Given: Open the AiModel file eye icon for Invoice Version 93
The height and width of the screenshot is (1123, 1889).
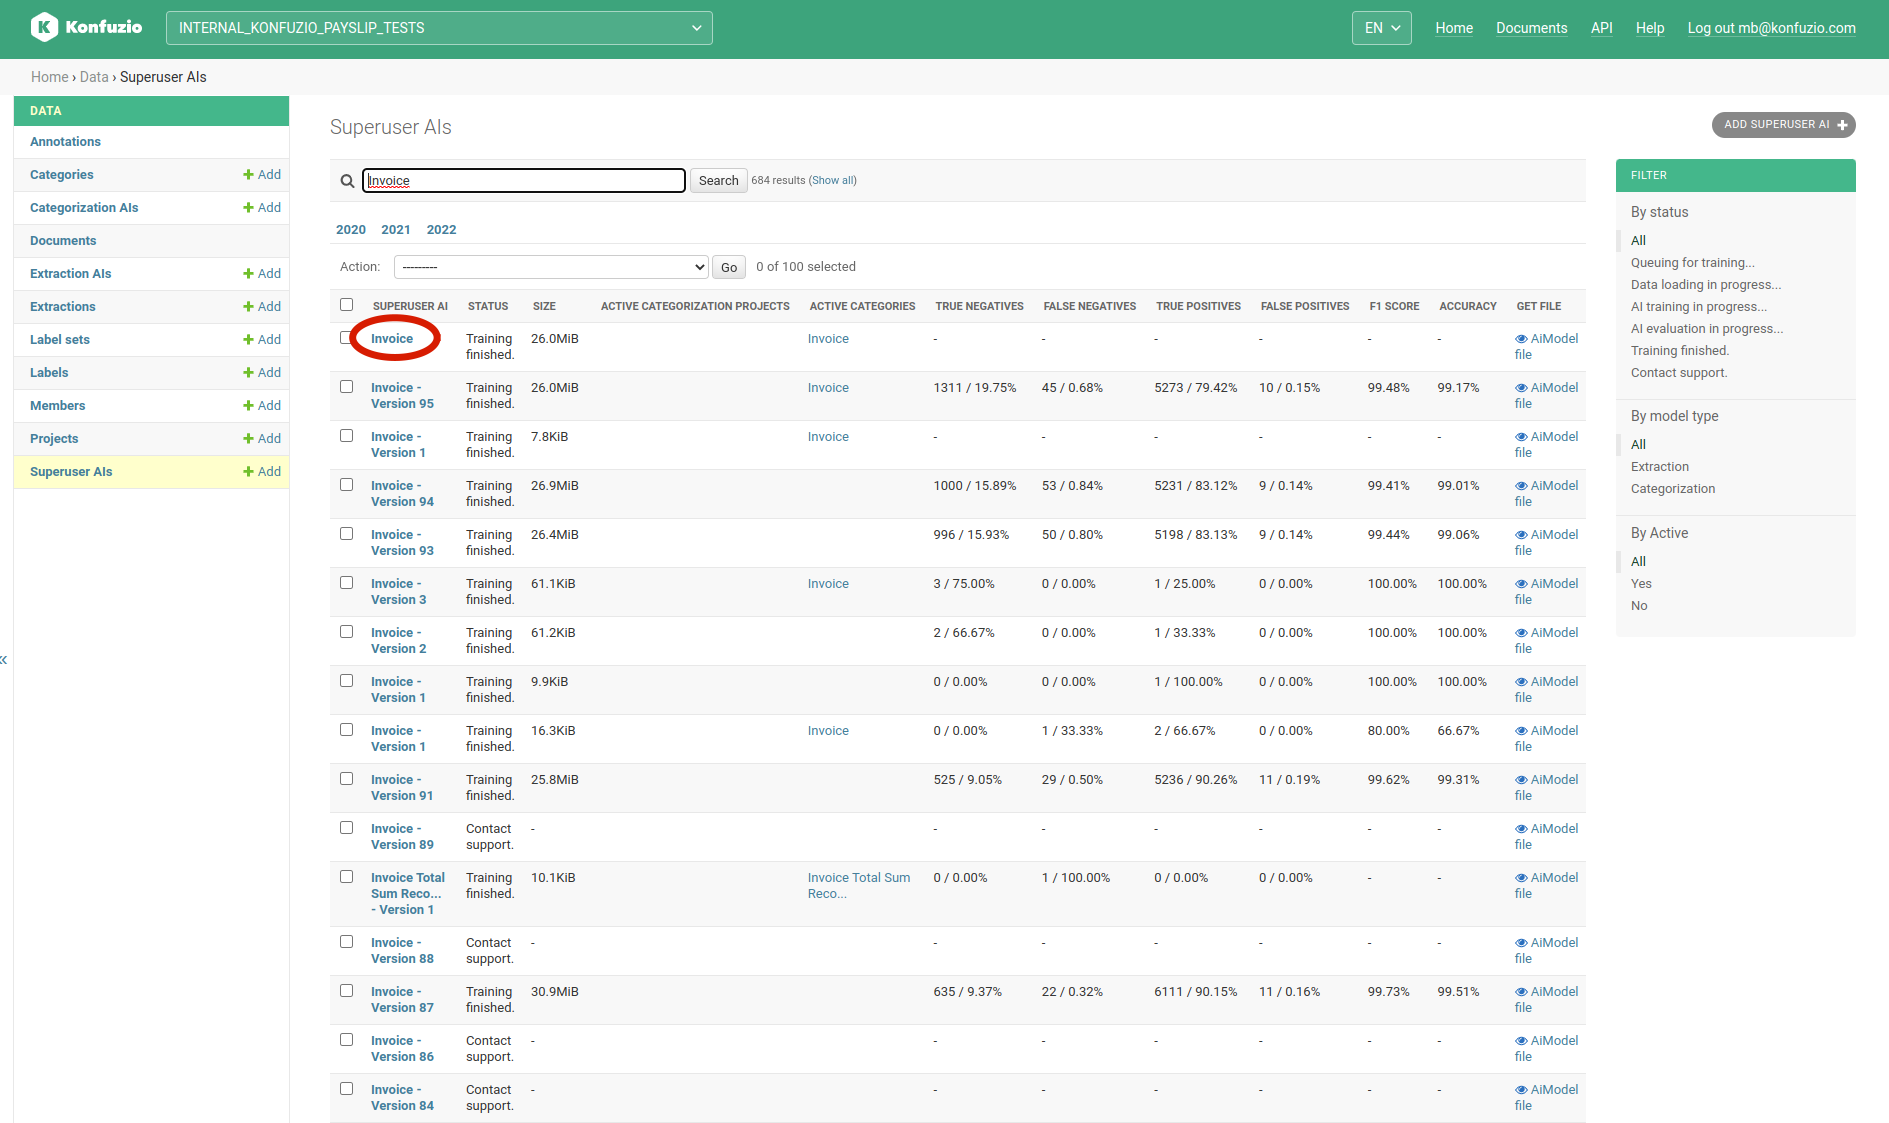Looking at the screenshot, I should [x=1521, y=535].
